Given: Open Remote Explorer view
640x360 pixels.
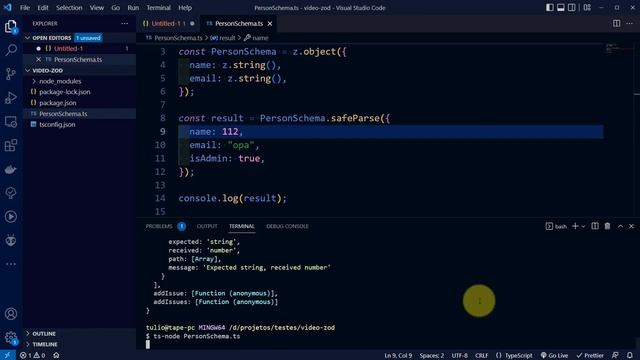Looking at the screenshot, I should (x=11, y=122).
